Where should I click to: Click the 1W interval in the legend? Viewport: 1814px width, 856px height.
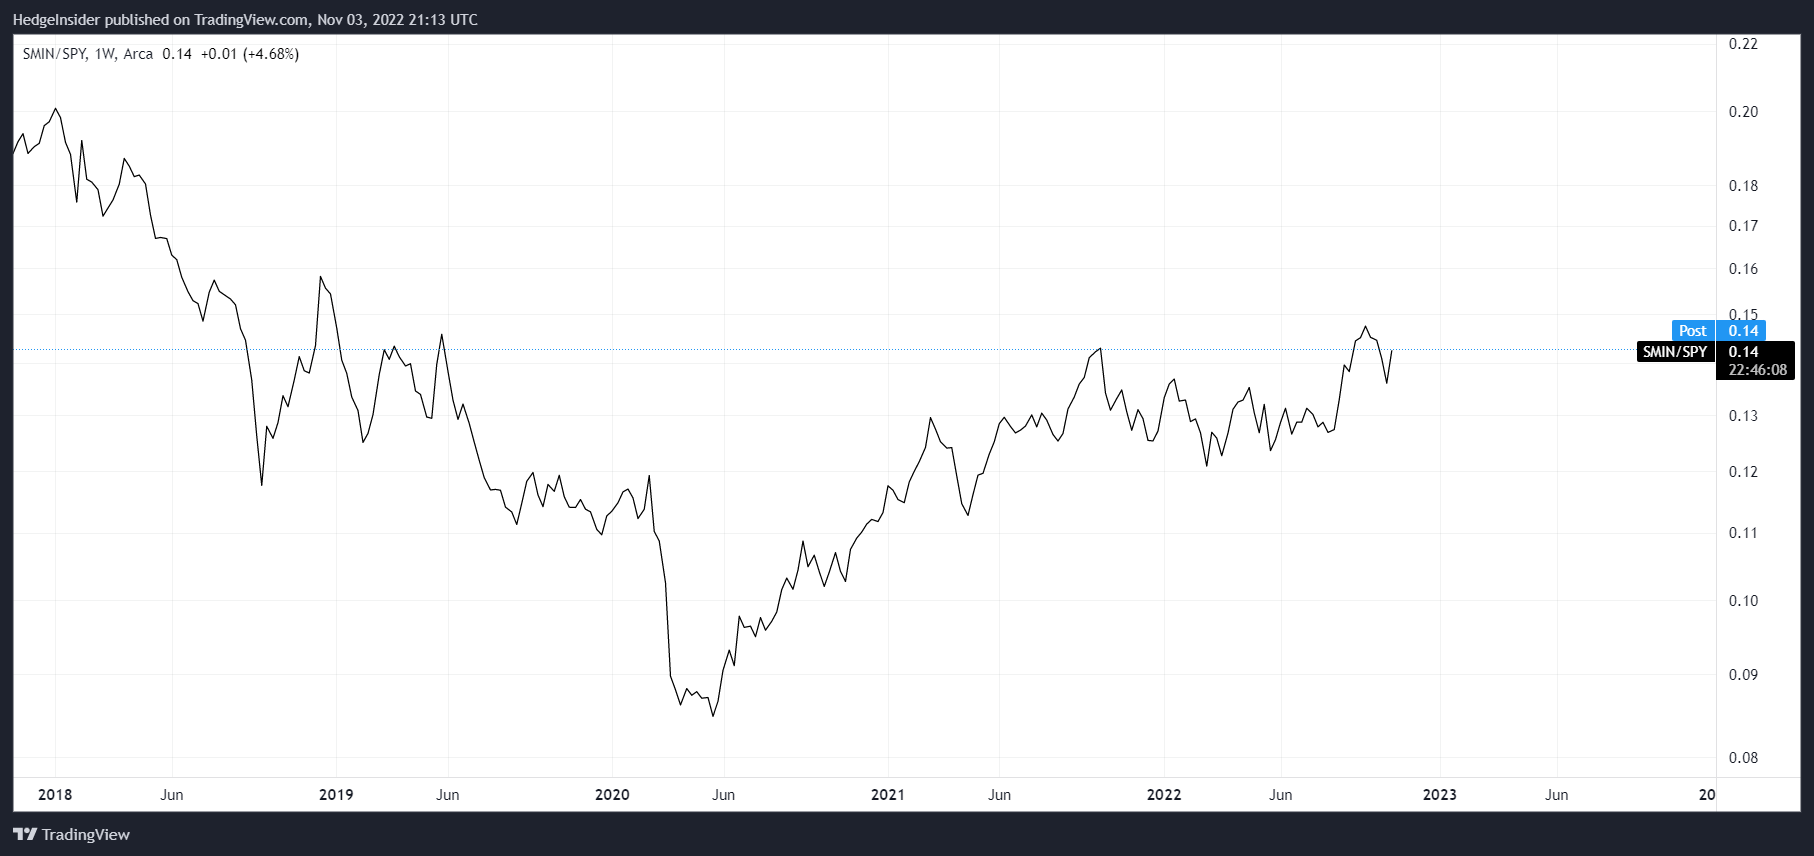click(105, 54)
